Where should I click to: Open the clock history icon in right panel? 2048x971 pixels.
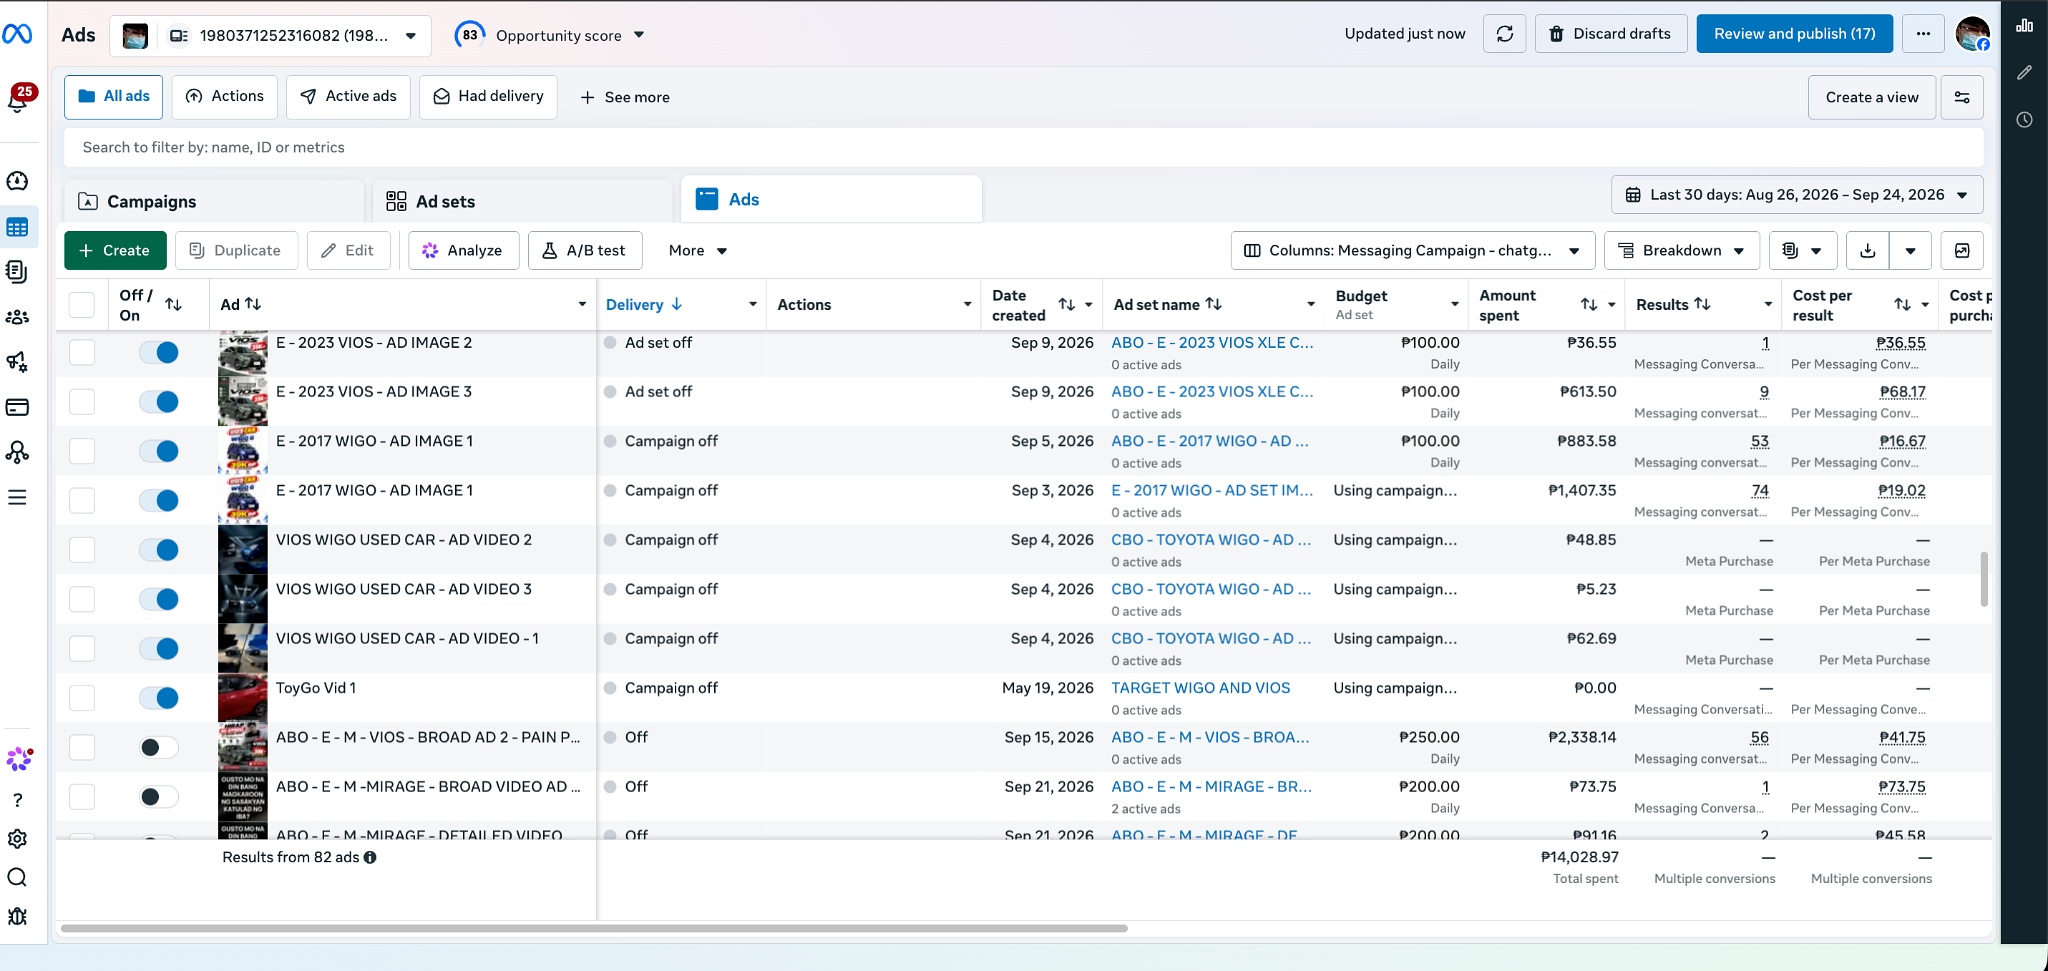pyautogui.click(x=2025, y=120)
